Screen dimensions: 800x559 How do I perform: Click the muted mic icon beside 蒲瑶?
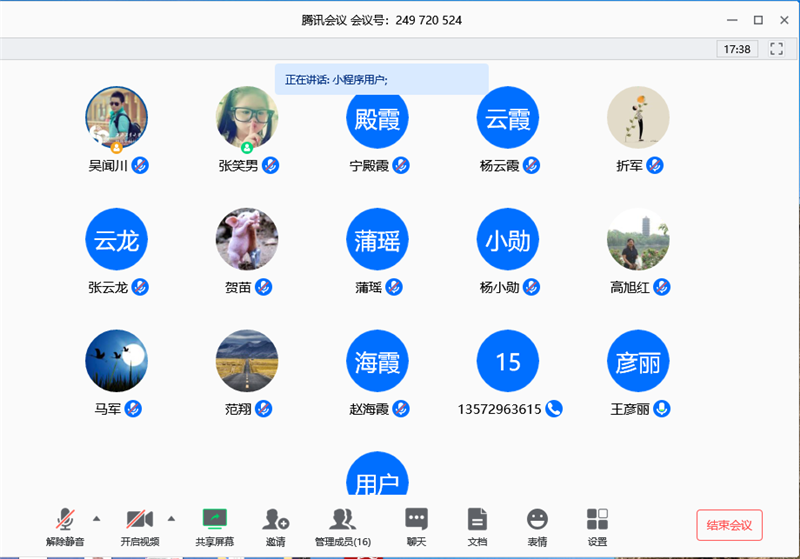pos(394,287)
